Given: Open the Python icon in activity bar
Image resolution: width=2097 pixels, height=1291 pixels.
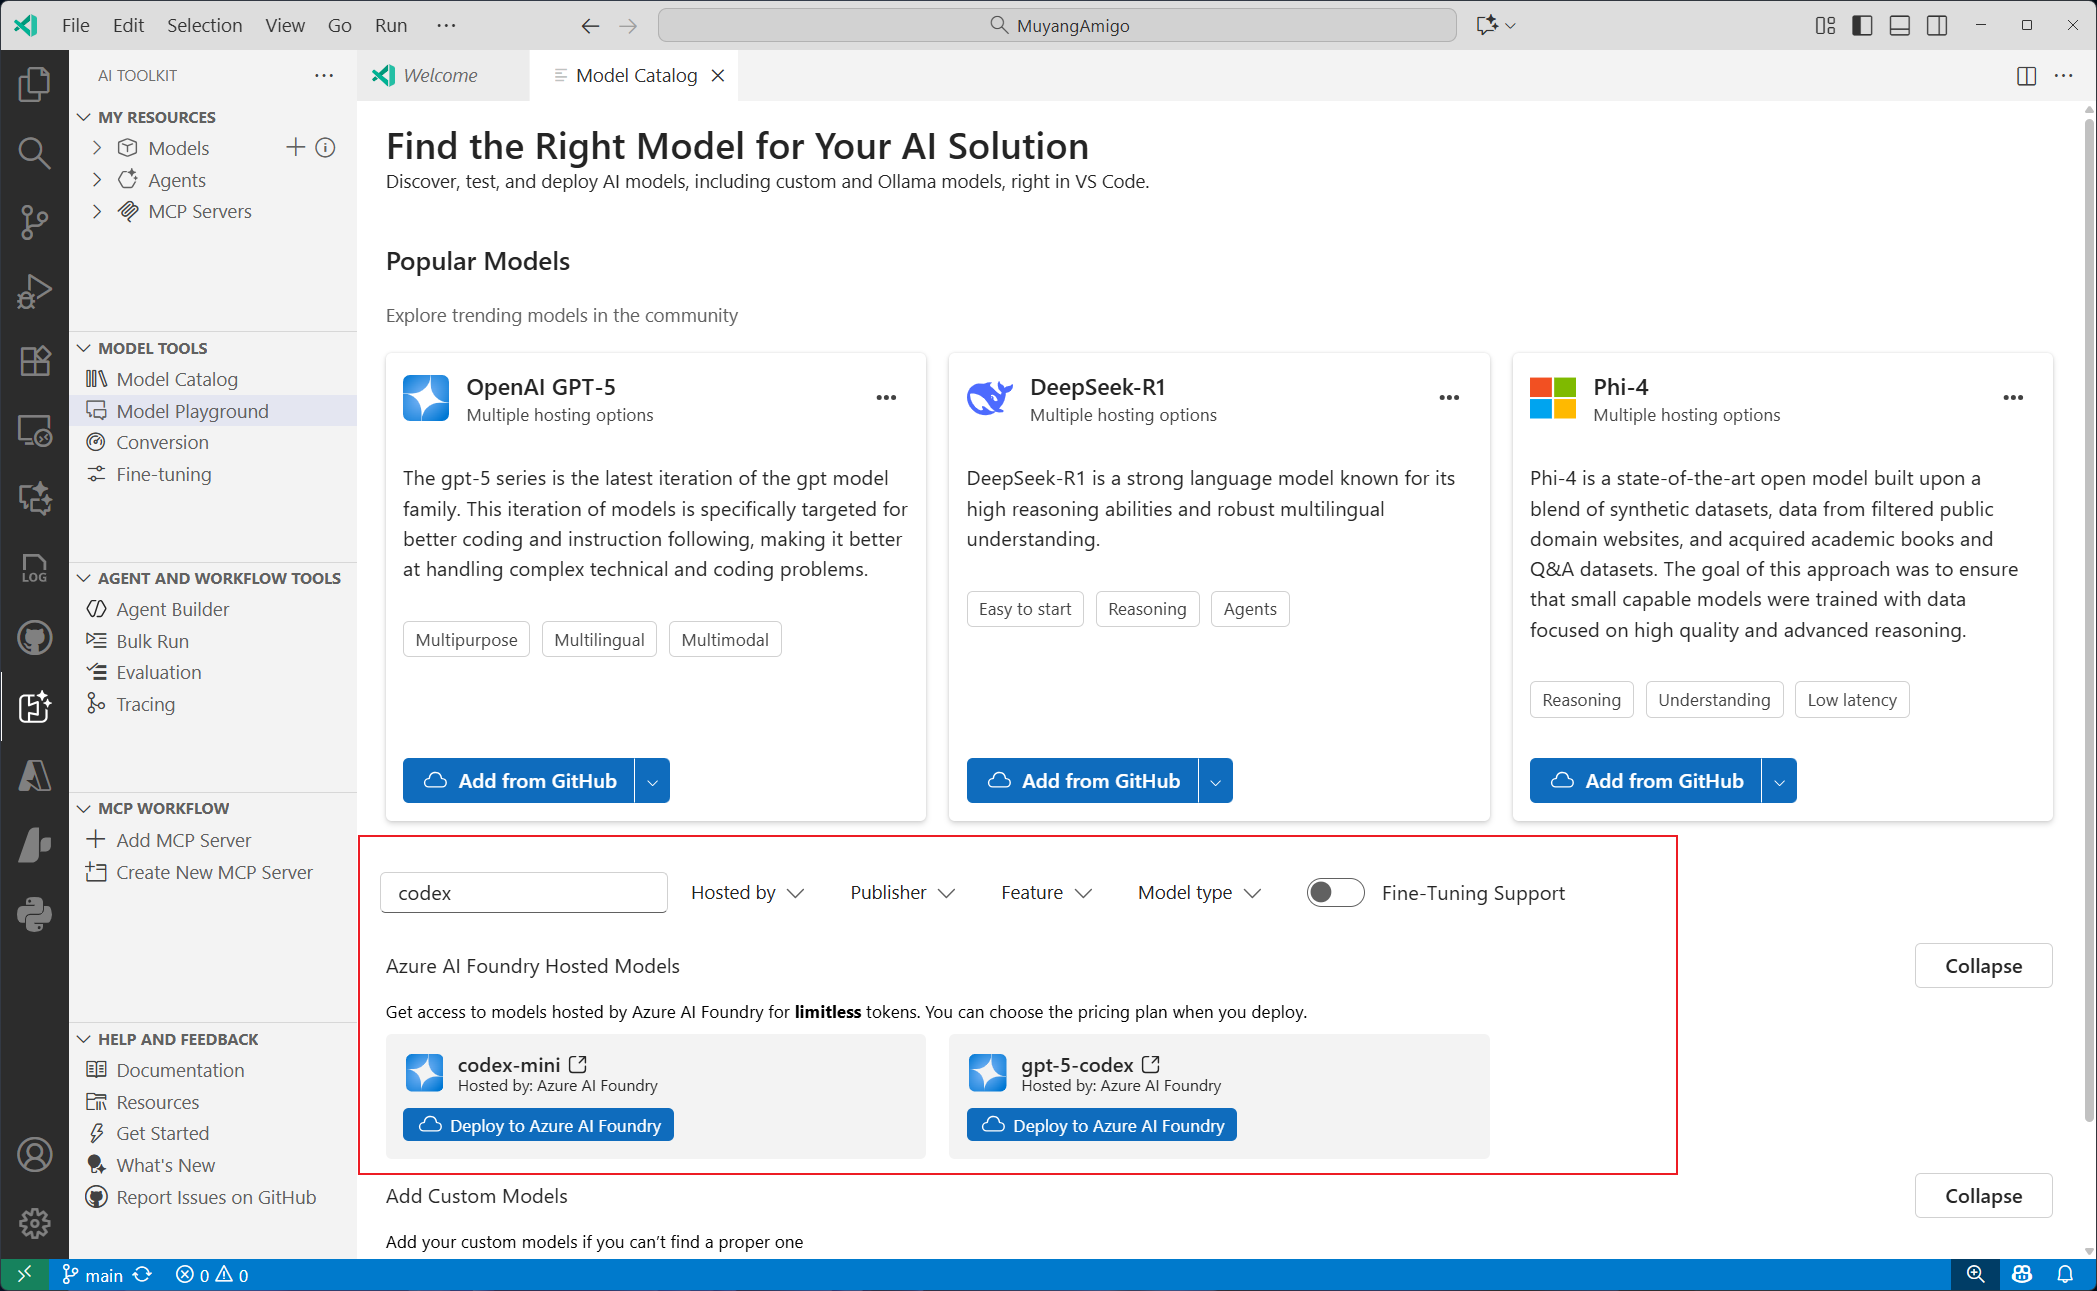Looking at the screenshot, I should coord(34,914).
